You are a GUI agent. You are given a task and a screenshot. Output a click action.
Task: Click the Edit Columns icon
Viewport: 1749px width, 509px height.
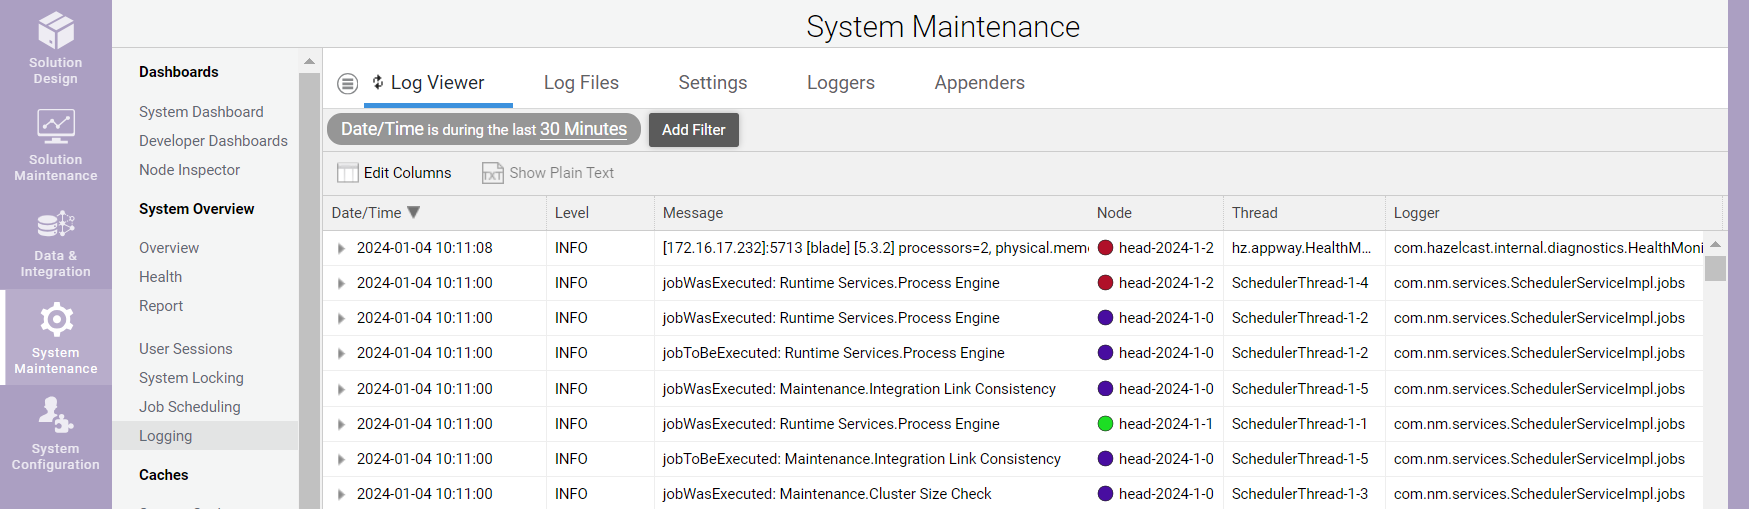(x=347, y=173)
